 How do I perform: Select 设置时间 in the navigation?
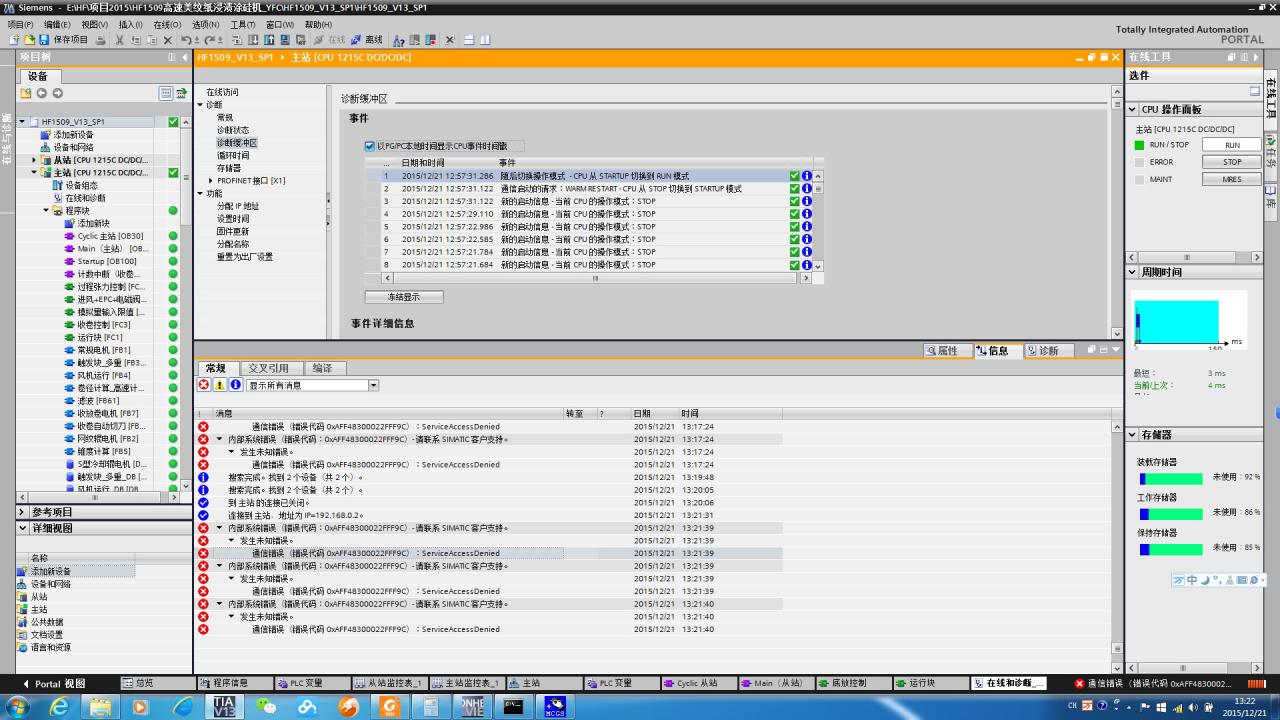tap(233, 219)
